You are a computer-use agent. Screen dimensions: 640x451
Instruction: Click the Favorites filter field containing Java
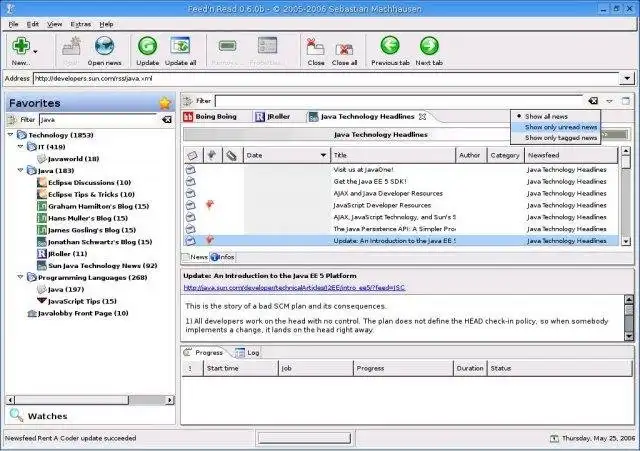tap(98, 120)
